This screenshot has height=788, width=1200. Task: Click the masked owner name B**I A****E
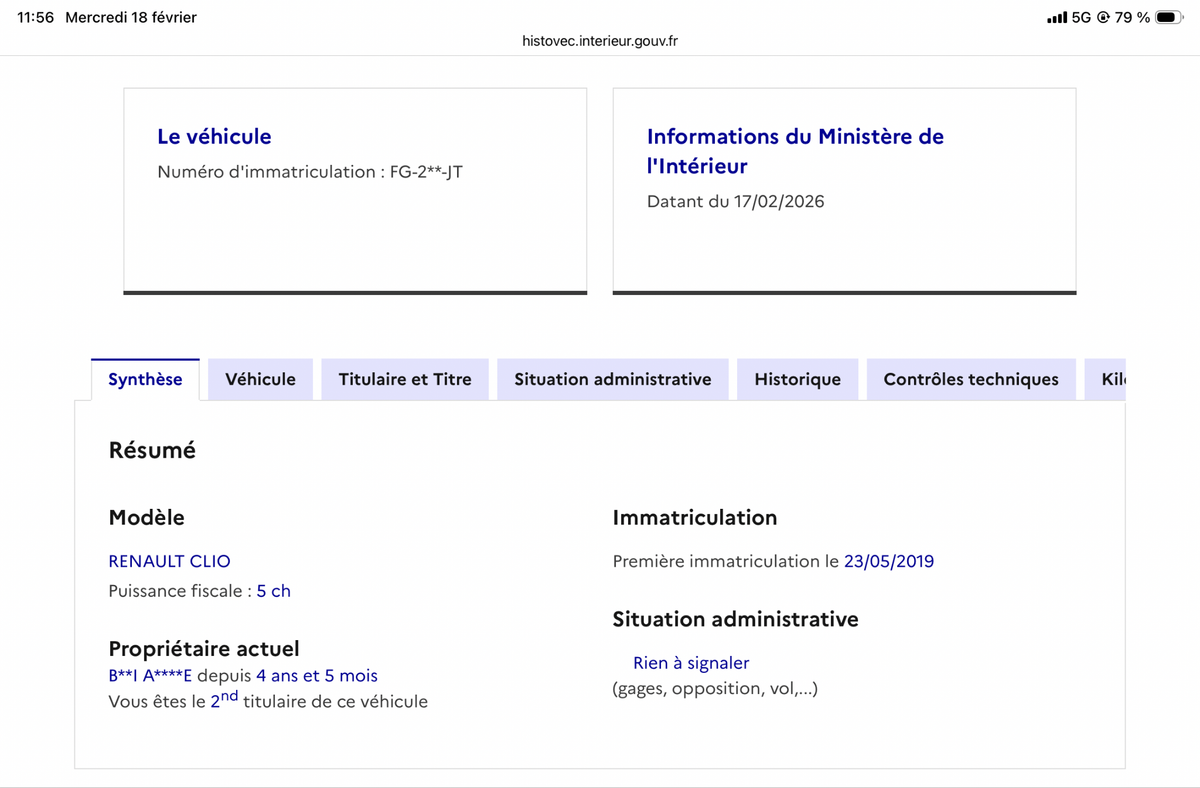coord(151,675)
